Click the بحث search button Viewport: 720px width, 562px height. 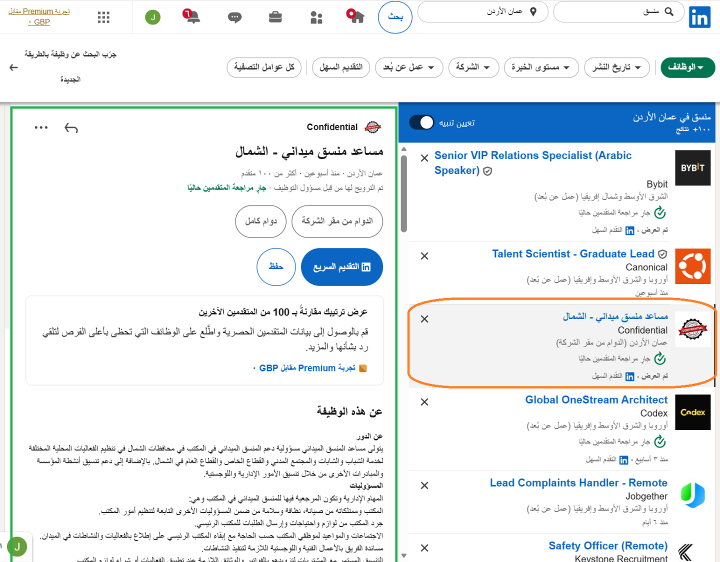tap(395, 17)
